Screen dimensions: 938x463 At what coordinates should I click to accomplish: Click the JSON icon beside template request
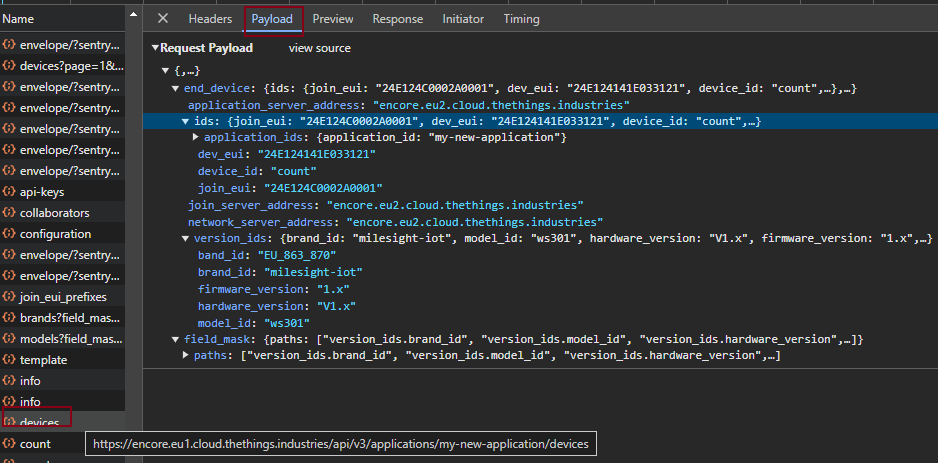pyautogui.click(x=9, y=360)
